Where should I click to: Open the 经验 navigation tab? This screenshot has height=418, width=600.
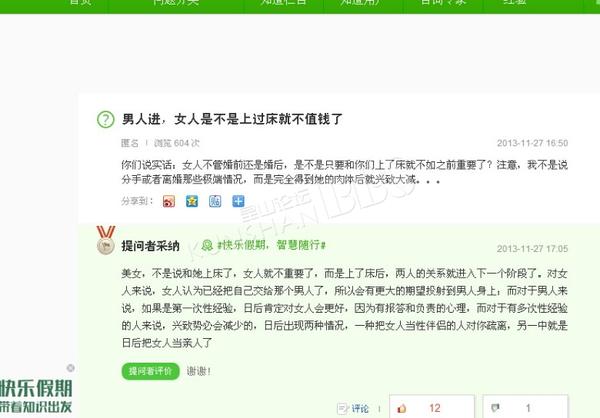(515, 2)
